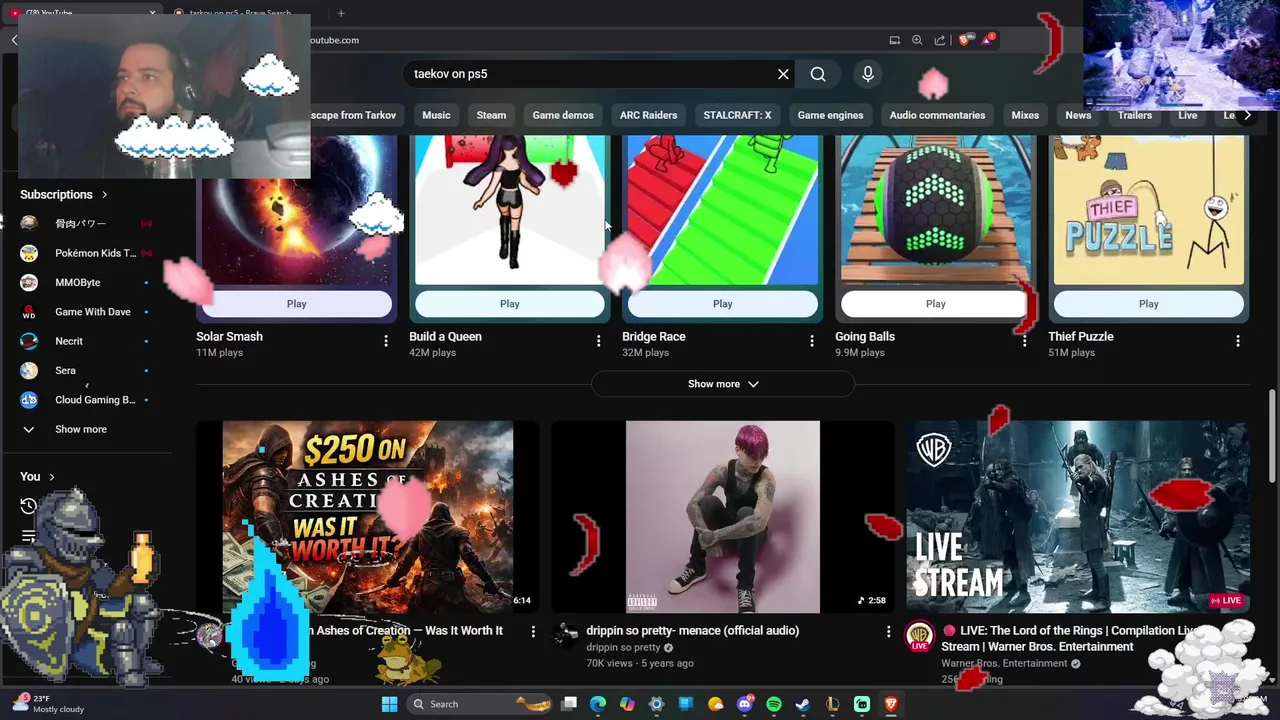
Task: Open the Warner Bros. channel avatar
Action: coord(920,637)
